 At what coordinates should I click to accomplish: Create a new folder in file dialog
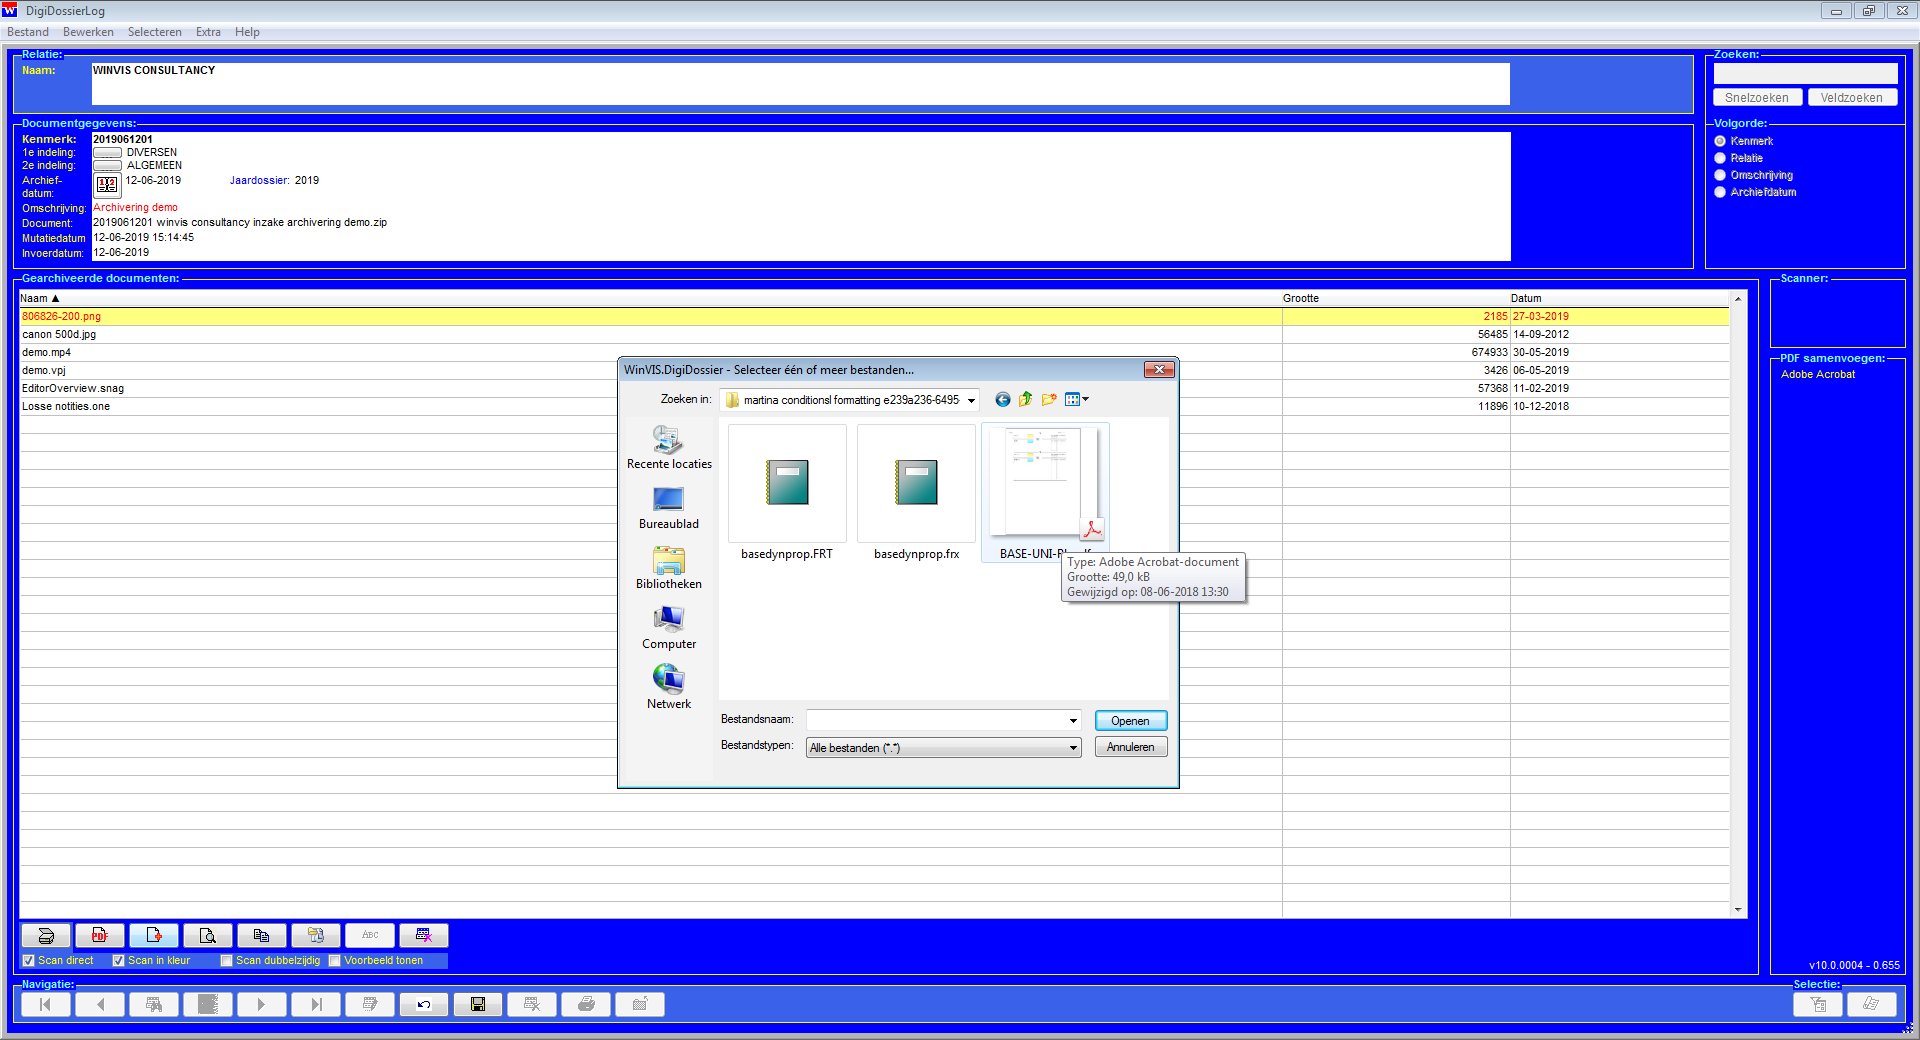pos(1048,400)
